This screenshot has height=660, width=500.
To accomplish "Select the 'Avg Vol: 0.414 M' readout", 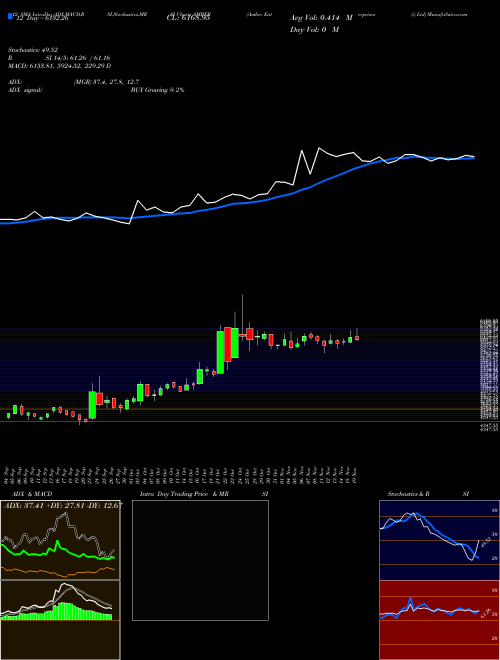I will coord(321,18).
